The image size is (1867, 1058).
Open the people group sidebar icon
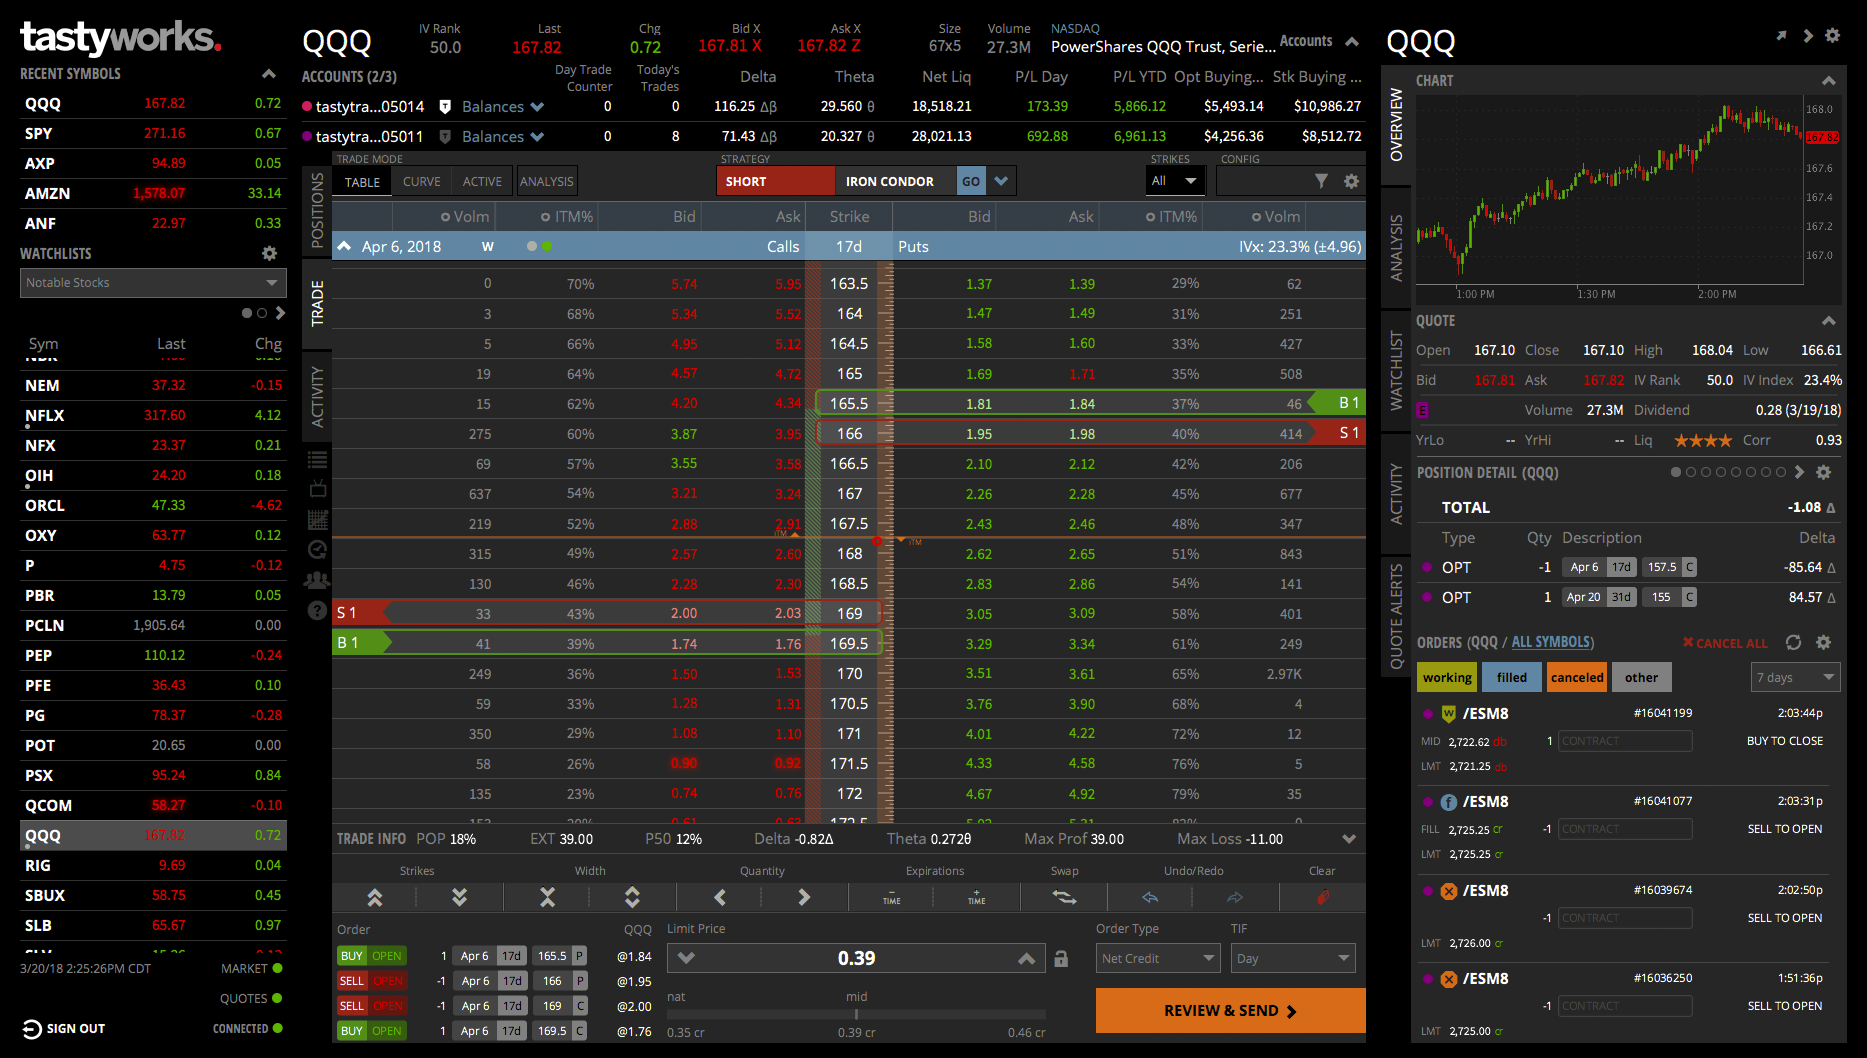(x=317, y=579)
